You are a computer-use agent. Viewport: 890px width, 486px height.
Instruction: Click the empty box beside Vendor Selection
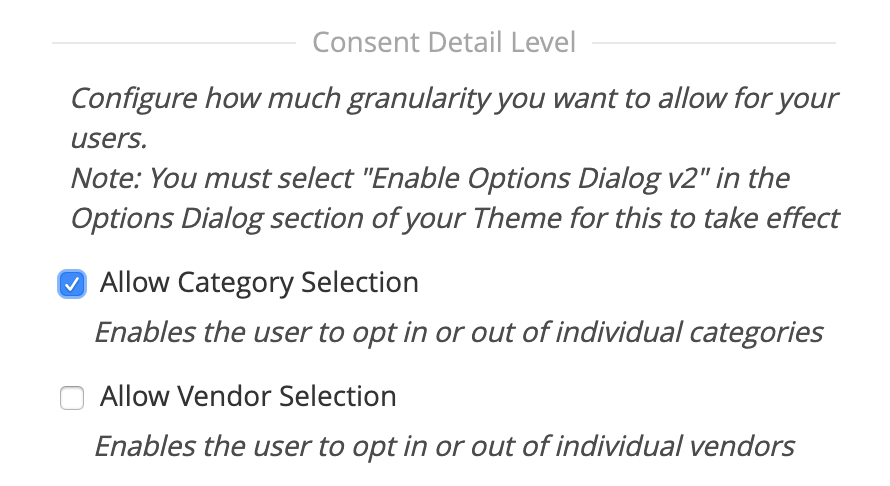(x=72, y=399)
